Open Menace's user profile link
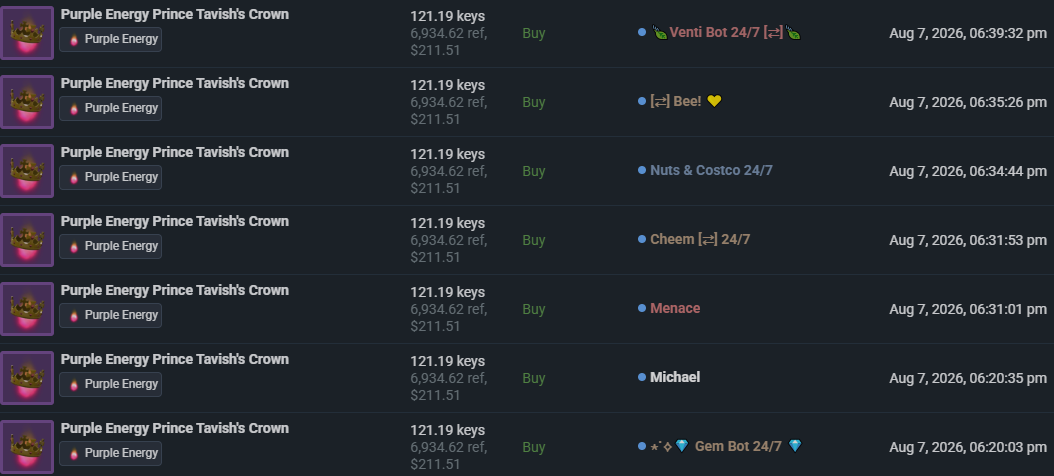The width and height of the screenshot is (1054, 476). pyautogui.click(x=675, y=308)
